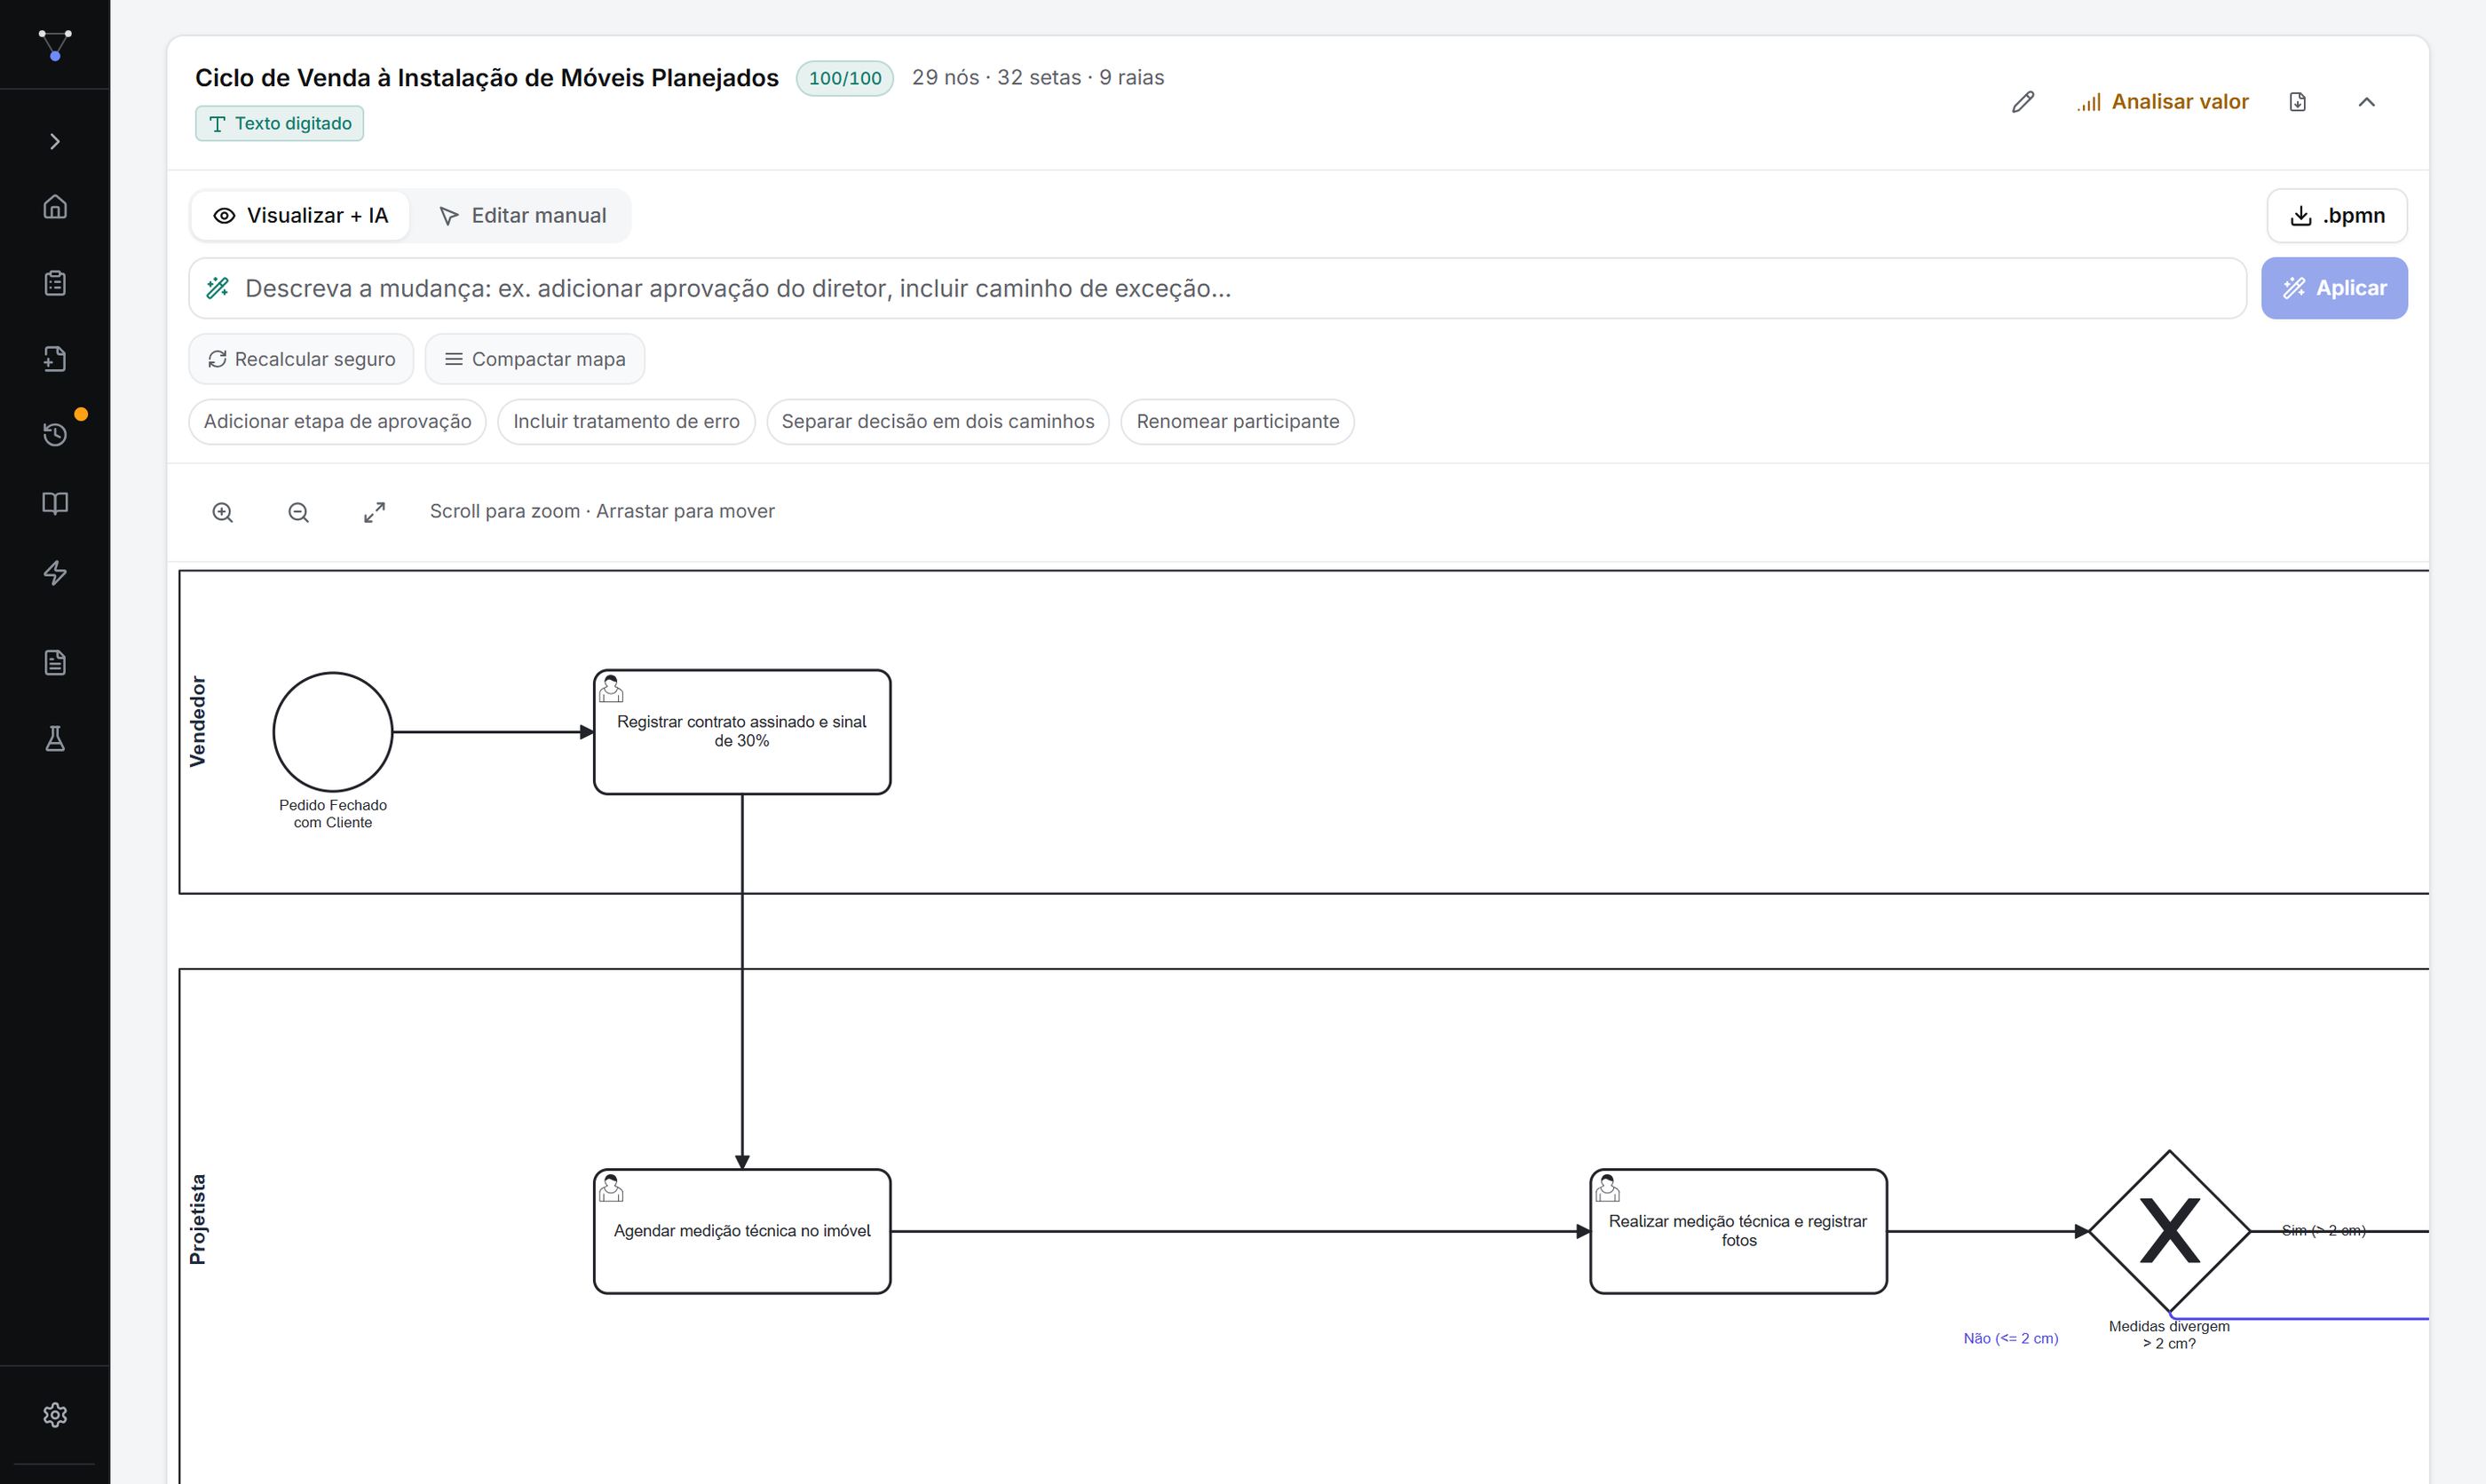Click Recalcular seguro
The width and height of the screenshot is (2486, 1484).
pyautogui.click(x=301, y=359)
